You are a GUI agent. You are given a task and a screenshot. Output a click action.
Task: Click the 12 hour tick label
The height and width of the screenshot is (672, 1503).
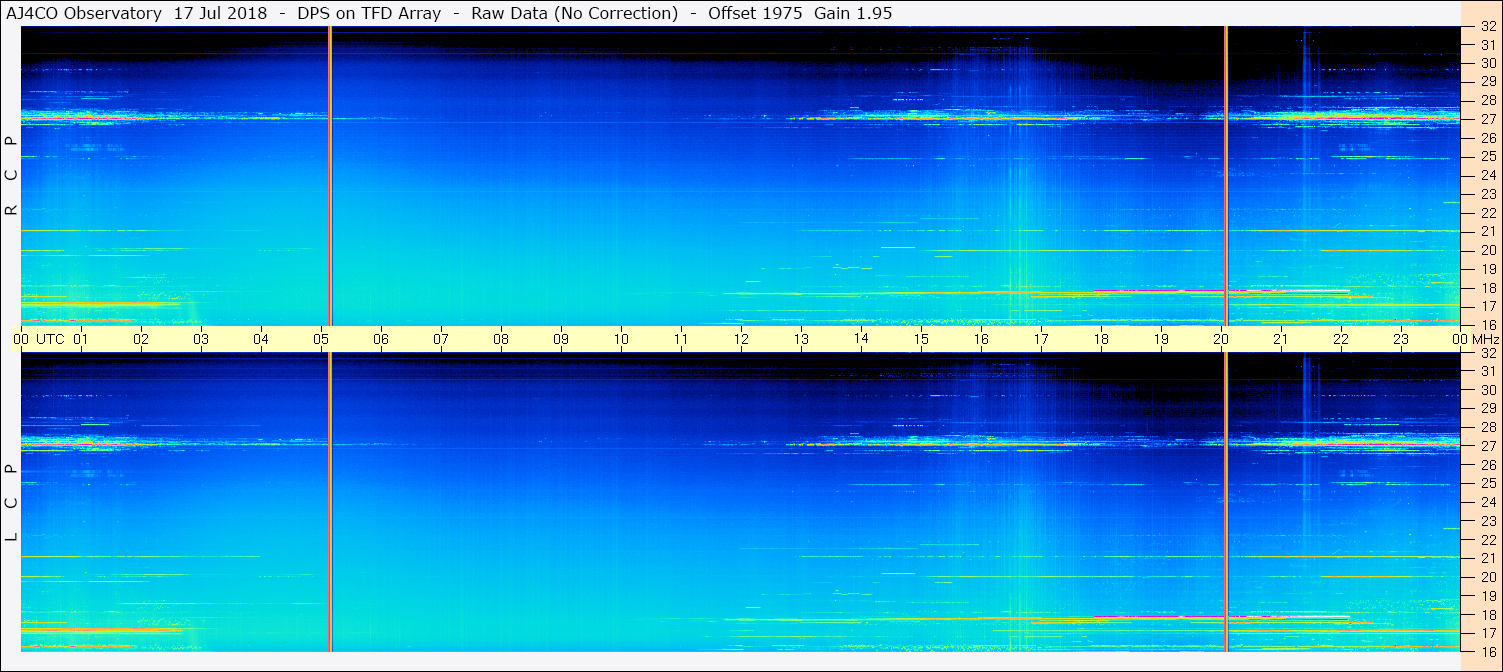pos(741,339)
